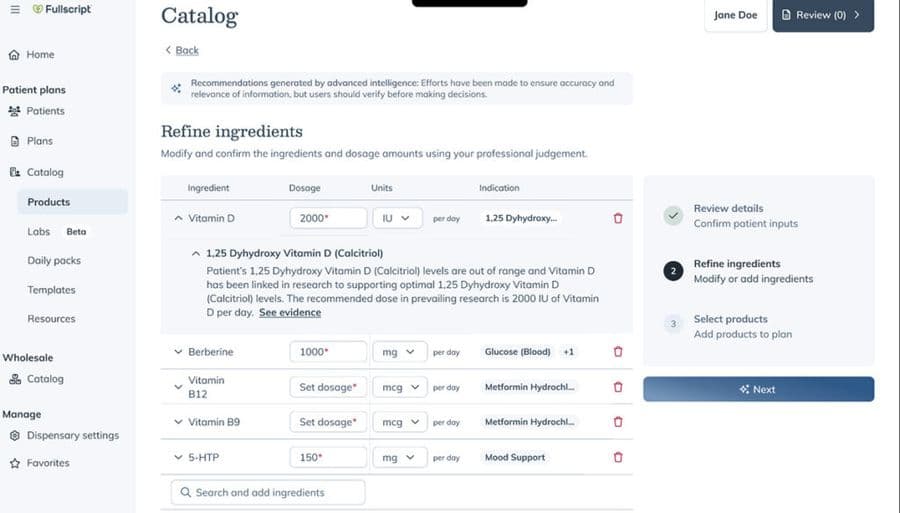Collapse the Vitamin D row
This screenshot has width=900, height=513.
(x=178, y=218)
